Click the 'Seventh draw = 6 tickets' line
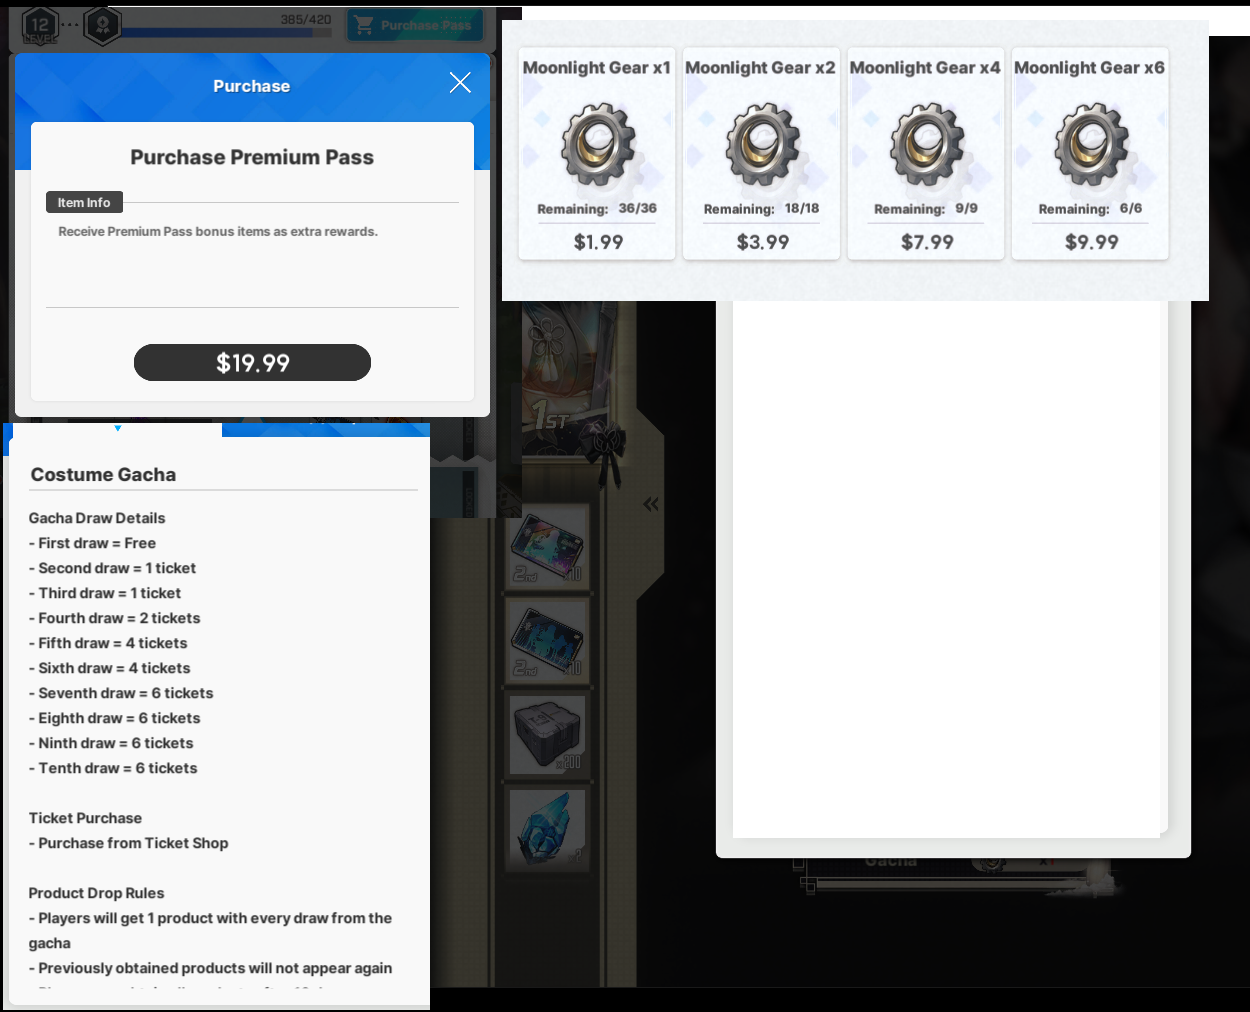This screenshot has height=1012, width=1250. (121, 693)
